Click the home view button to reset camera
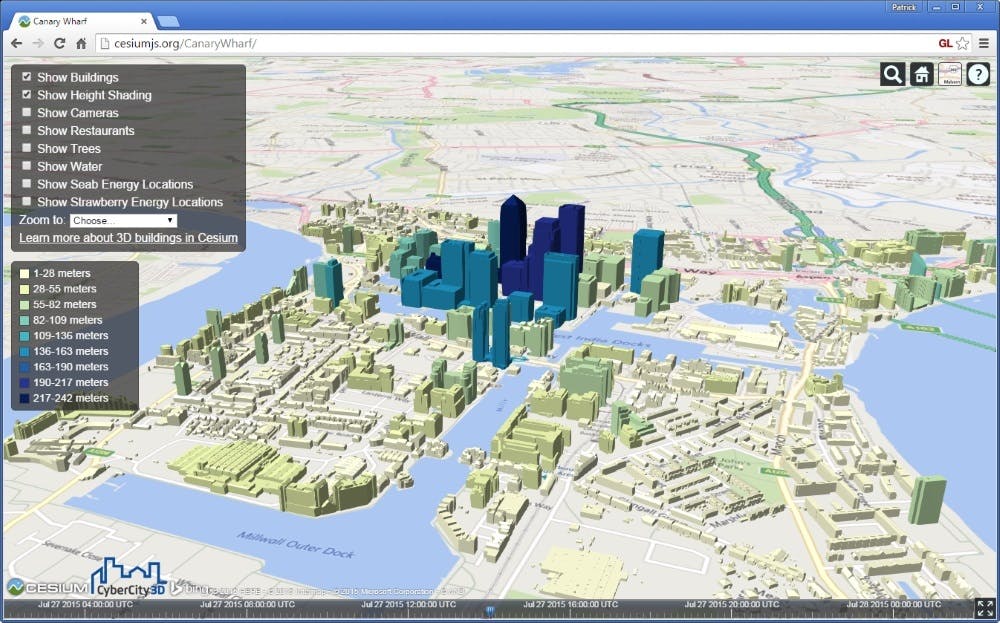 click(x=921, y=73)
